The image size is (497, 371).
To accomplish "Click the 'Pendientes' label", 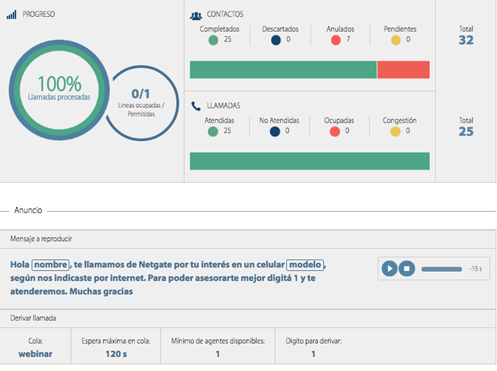I will point(400,29).
